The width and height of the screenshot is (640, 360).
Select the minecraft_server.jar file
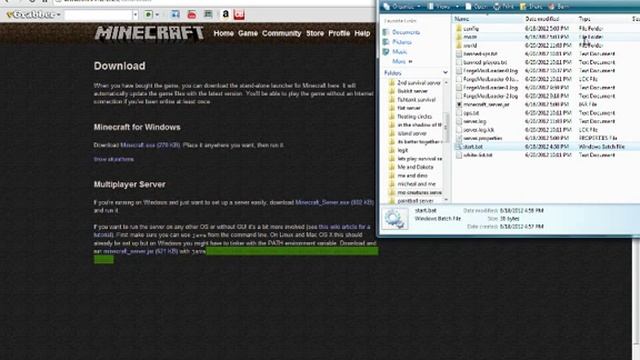coord(483,104)
